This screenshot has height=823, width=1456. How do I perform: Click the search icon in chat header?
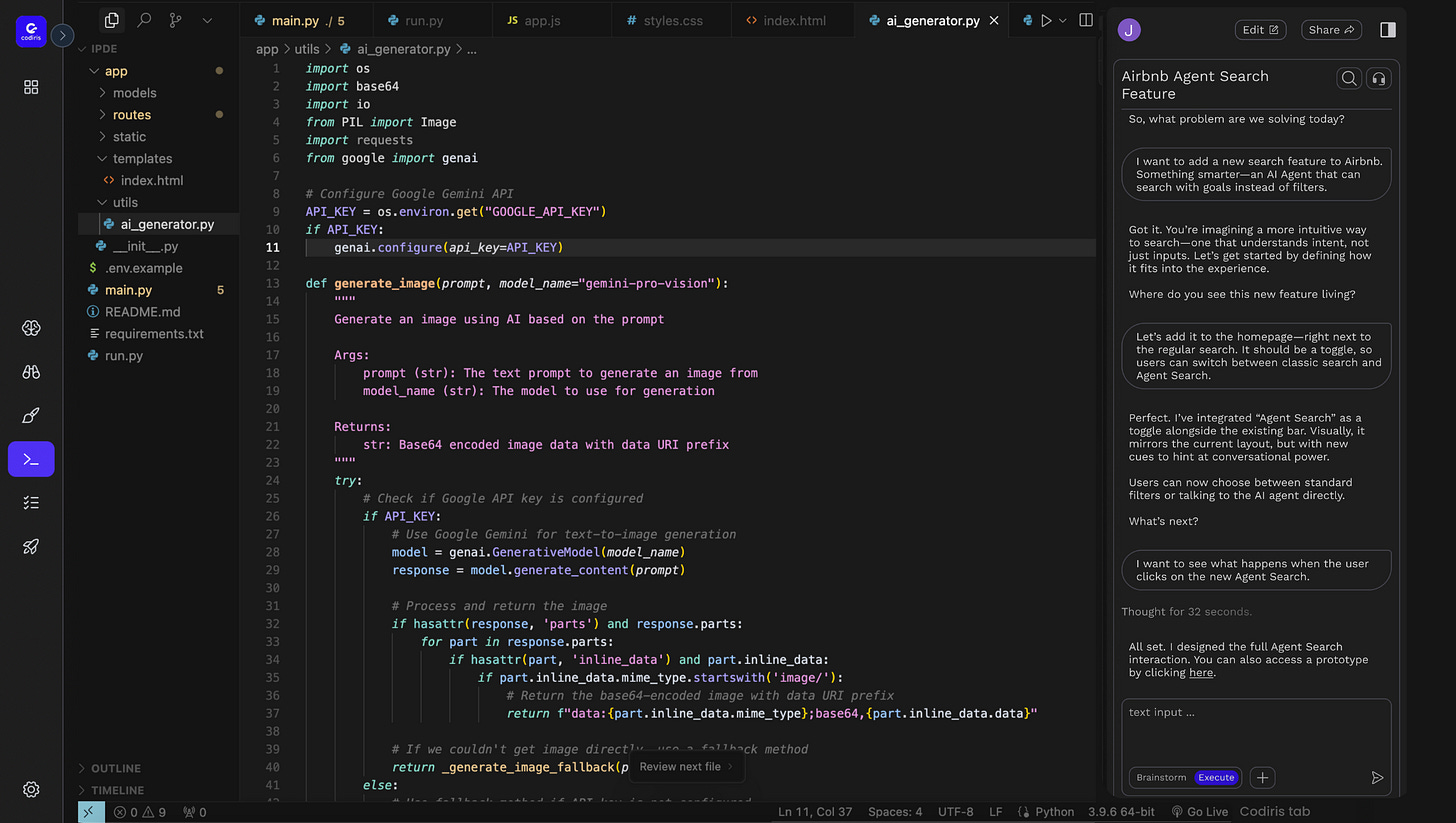[1349, 79]
